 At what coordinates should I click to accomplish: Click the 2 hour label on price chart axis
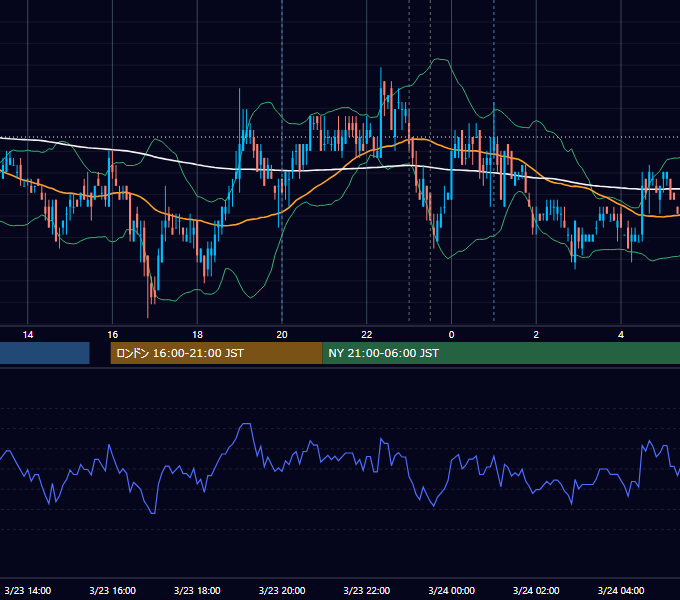pos(536,335)
